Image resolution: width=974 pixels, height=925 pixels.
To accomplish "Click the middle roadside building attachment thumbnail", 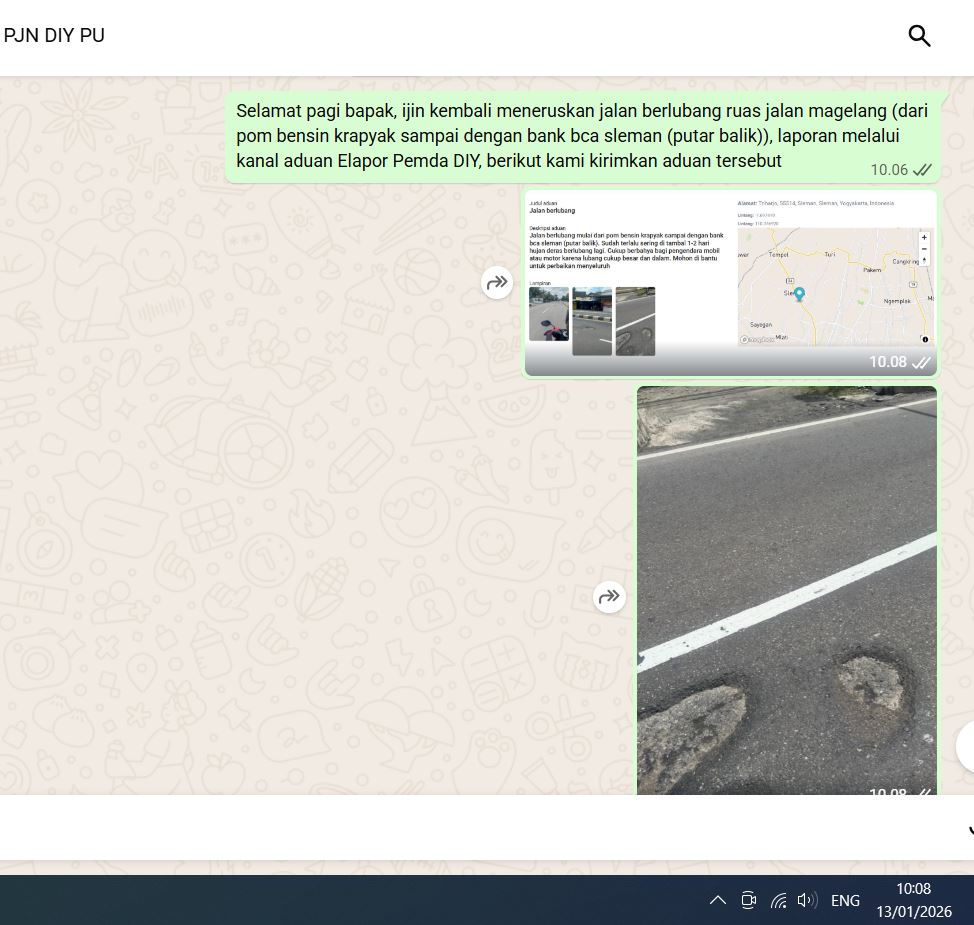I will click(592, 321).
